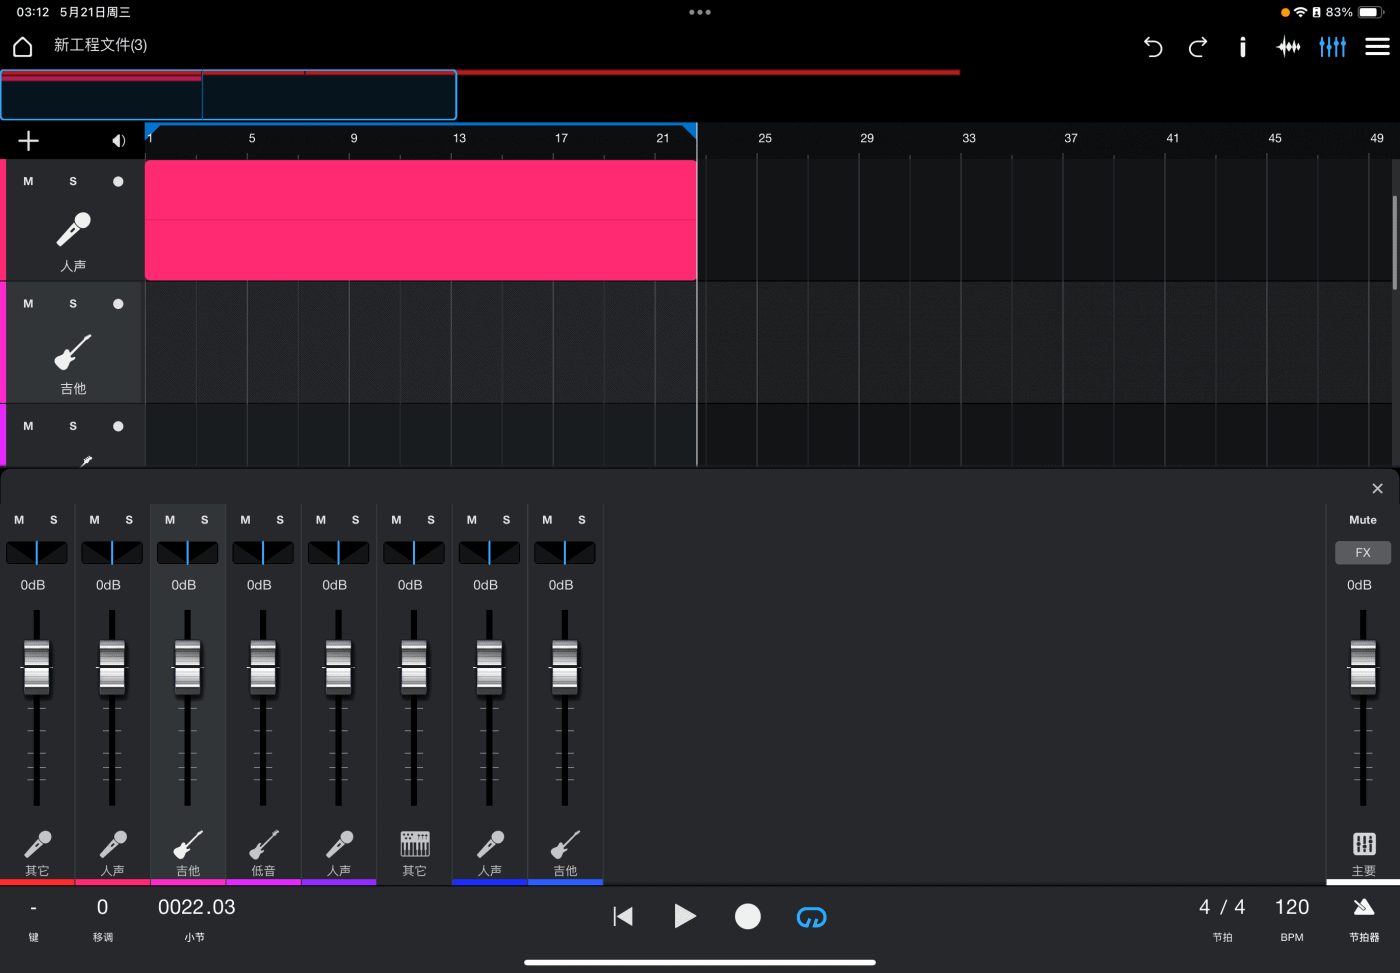This screenshot has height=973, width=1400.
Task: Mute the 人声 track in the track list
Action: 28,182
